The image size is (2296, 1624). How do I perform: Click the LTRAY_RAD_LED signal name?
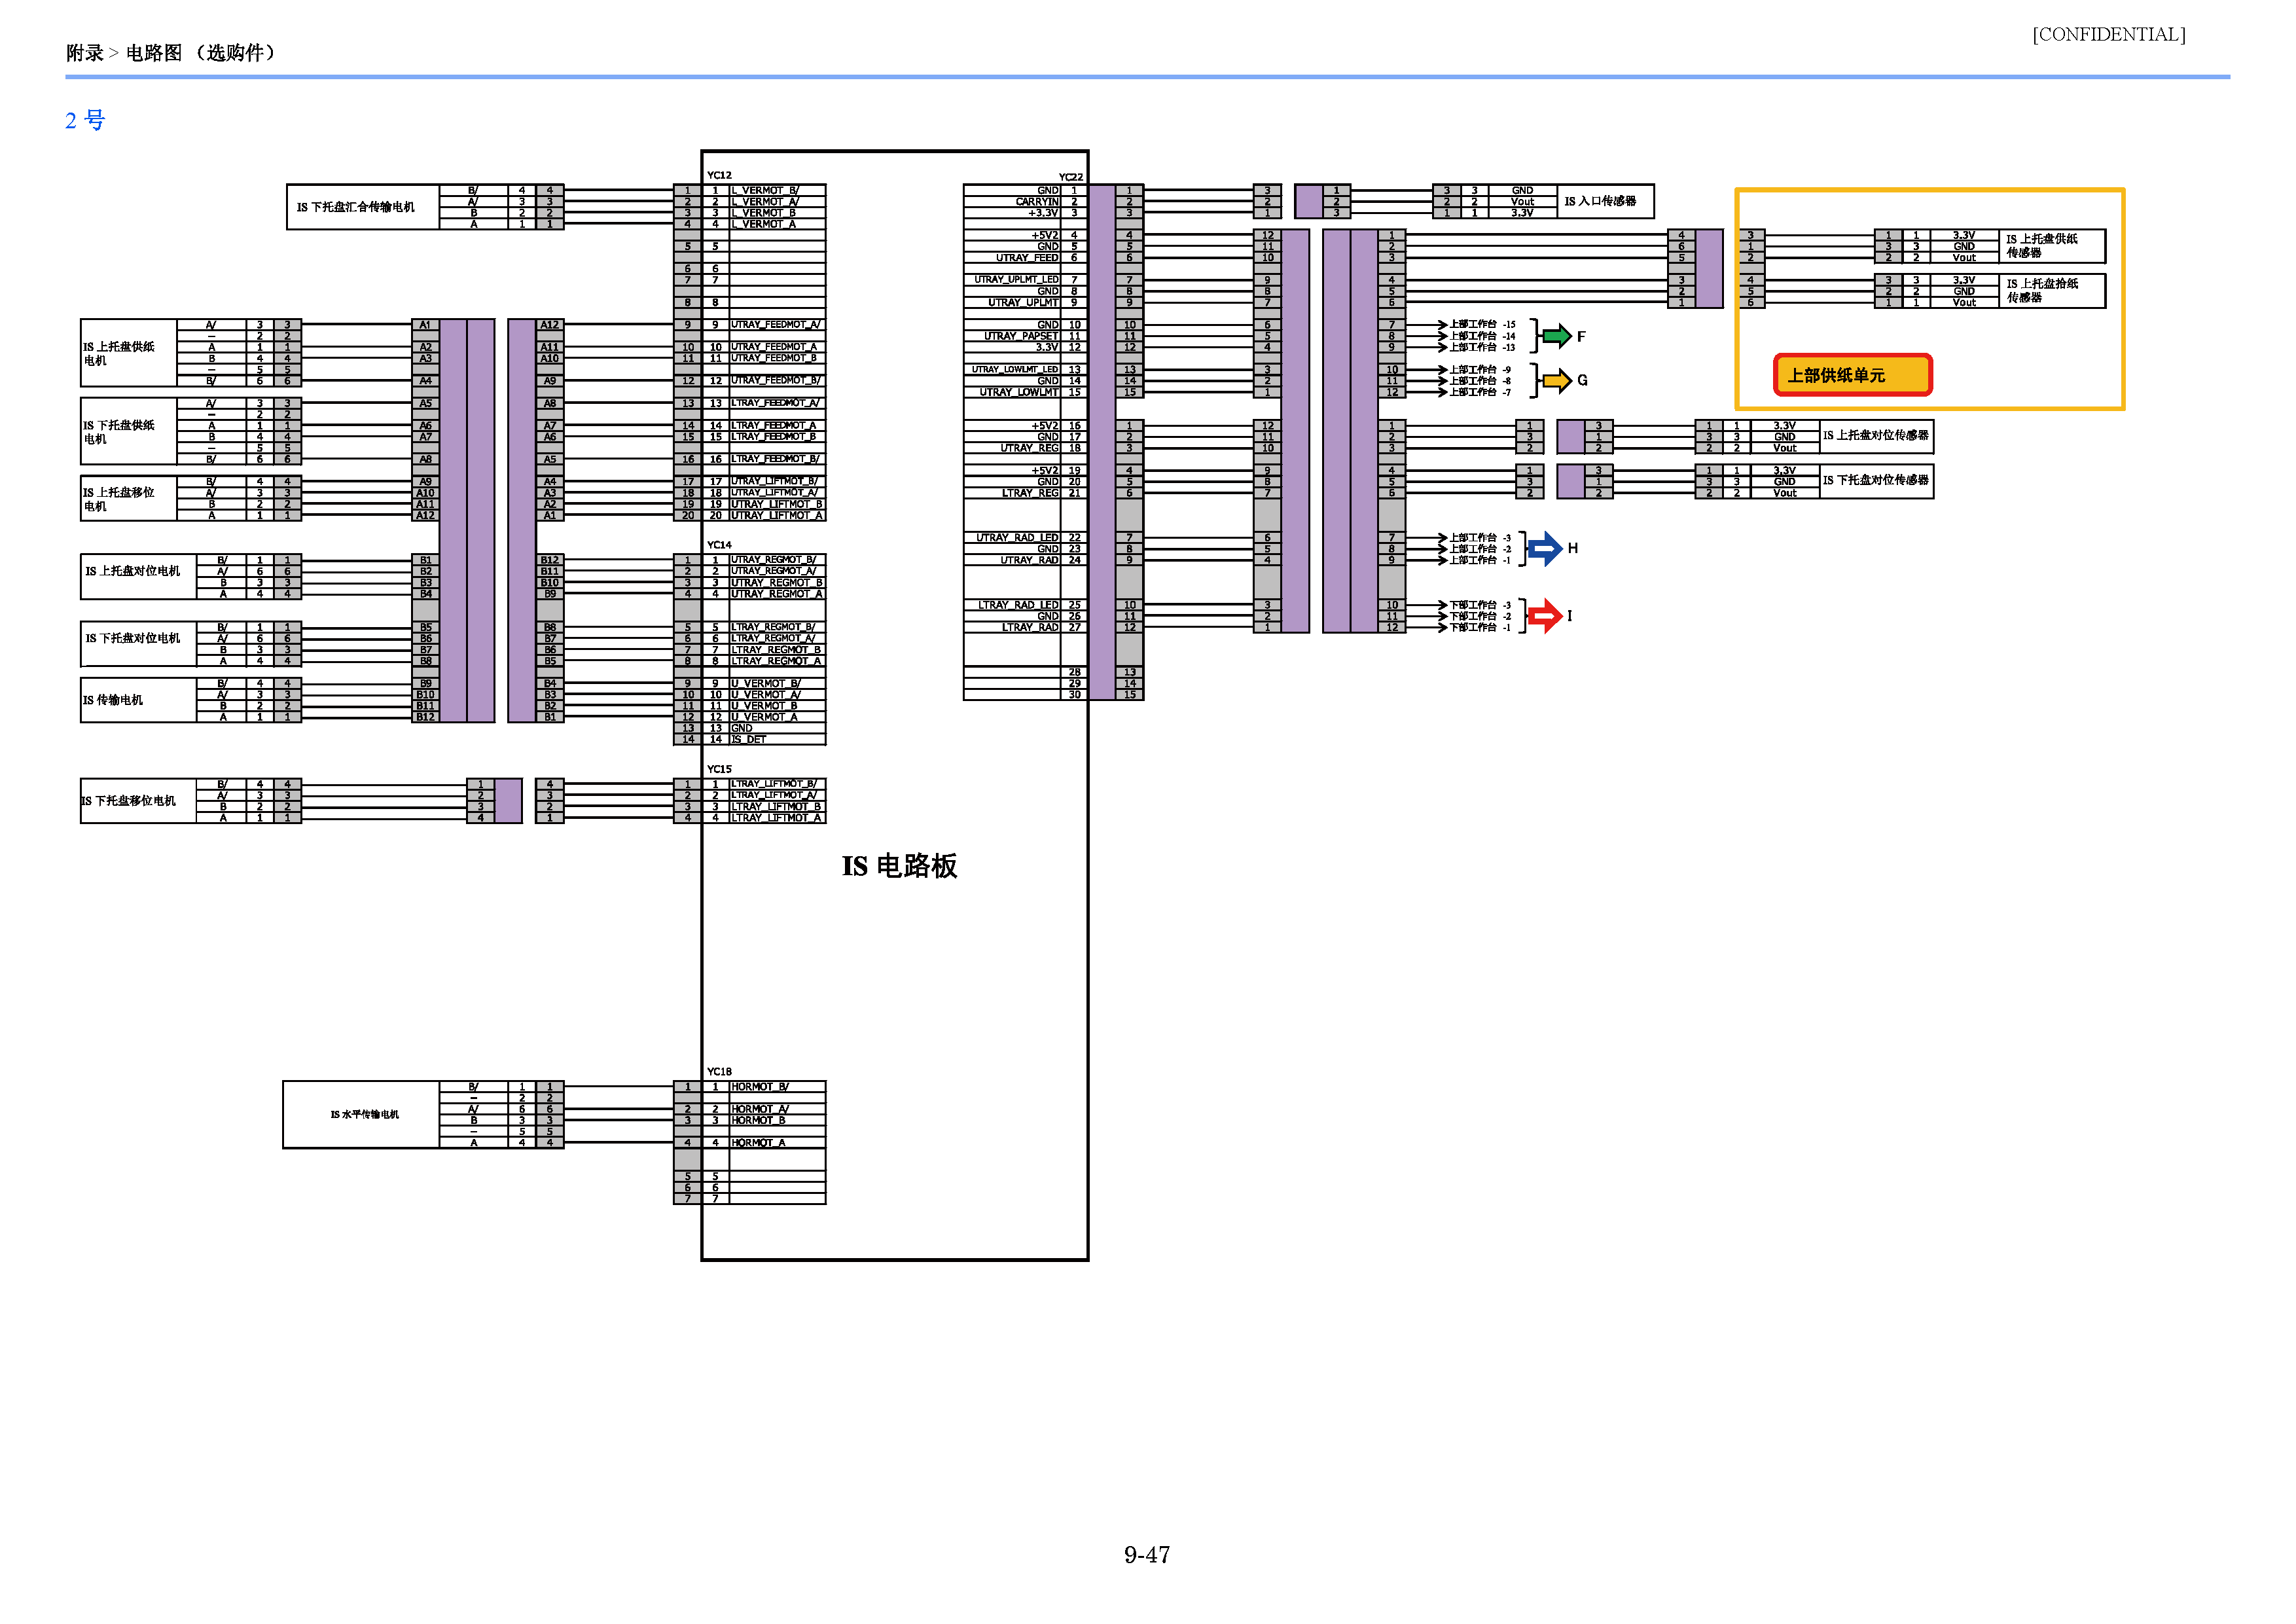(1018, 605)
